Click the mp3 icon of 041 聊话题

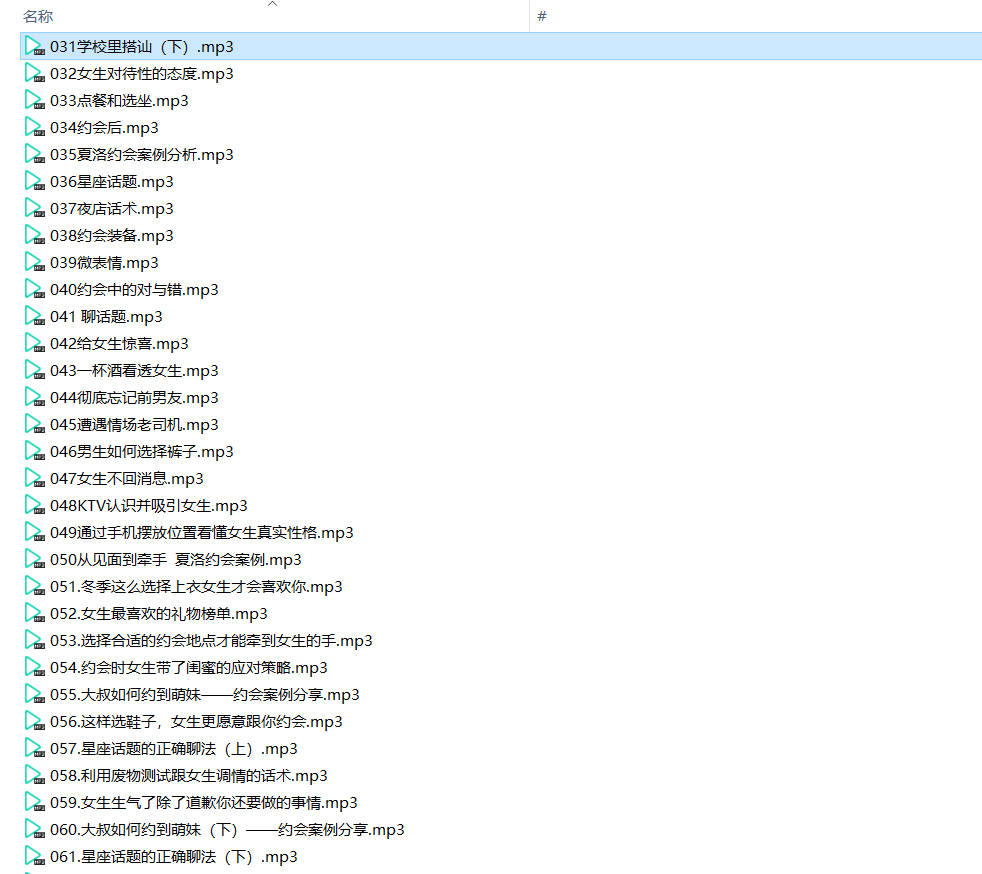click(x=34, y=316)
